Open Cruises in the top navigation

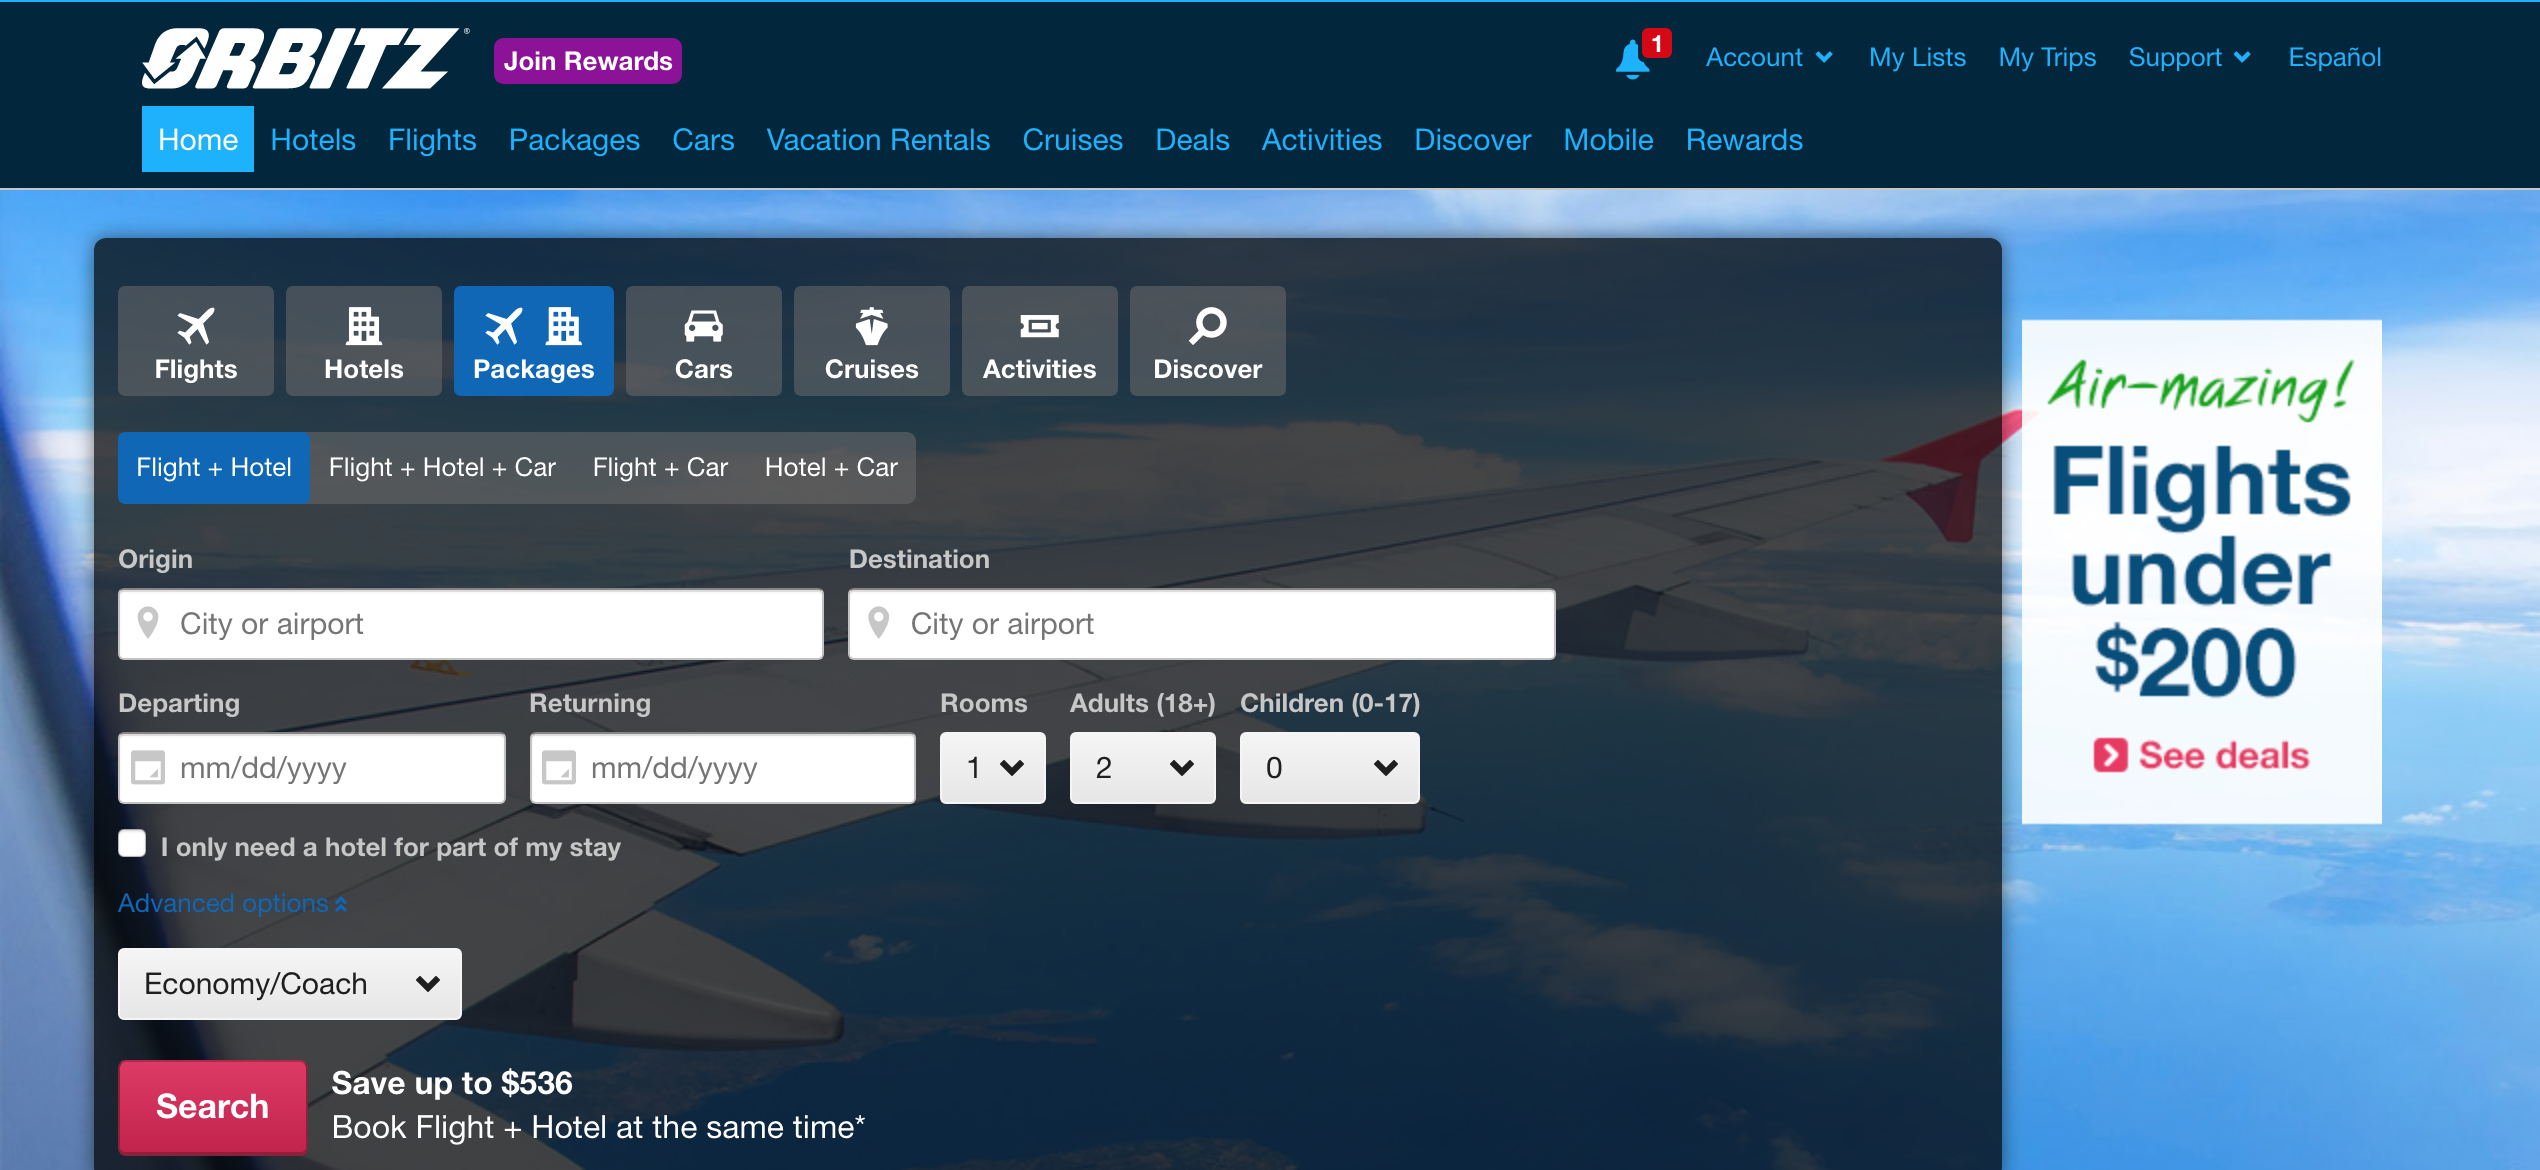tap(1072, 139)
